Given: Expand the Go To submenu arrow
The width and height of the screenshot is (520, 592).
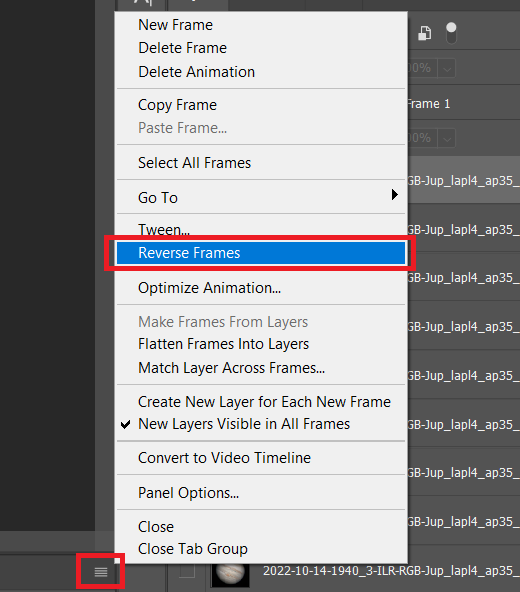Looking at the screenshot, I should (395, 195).
